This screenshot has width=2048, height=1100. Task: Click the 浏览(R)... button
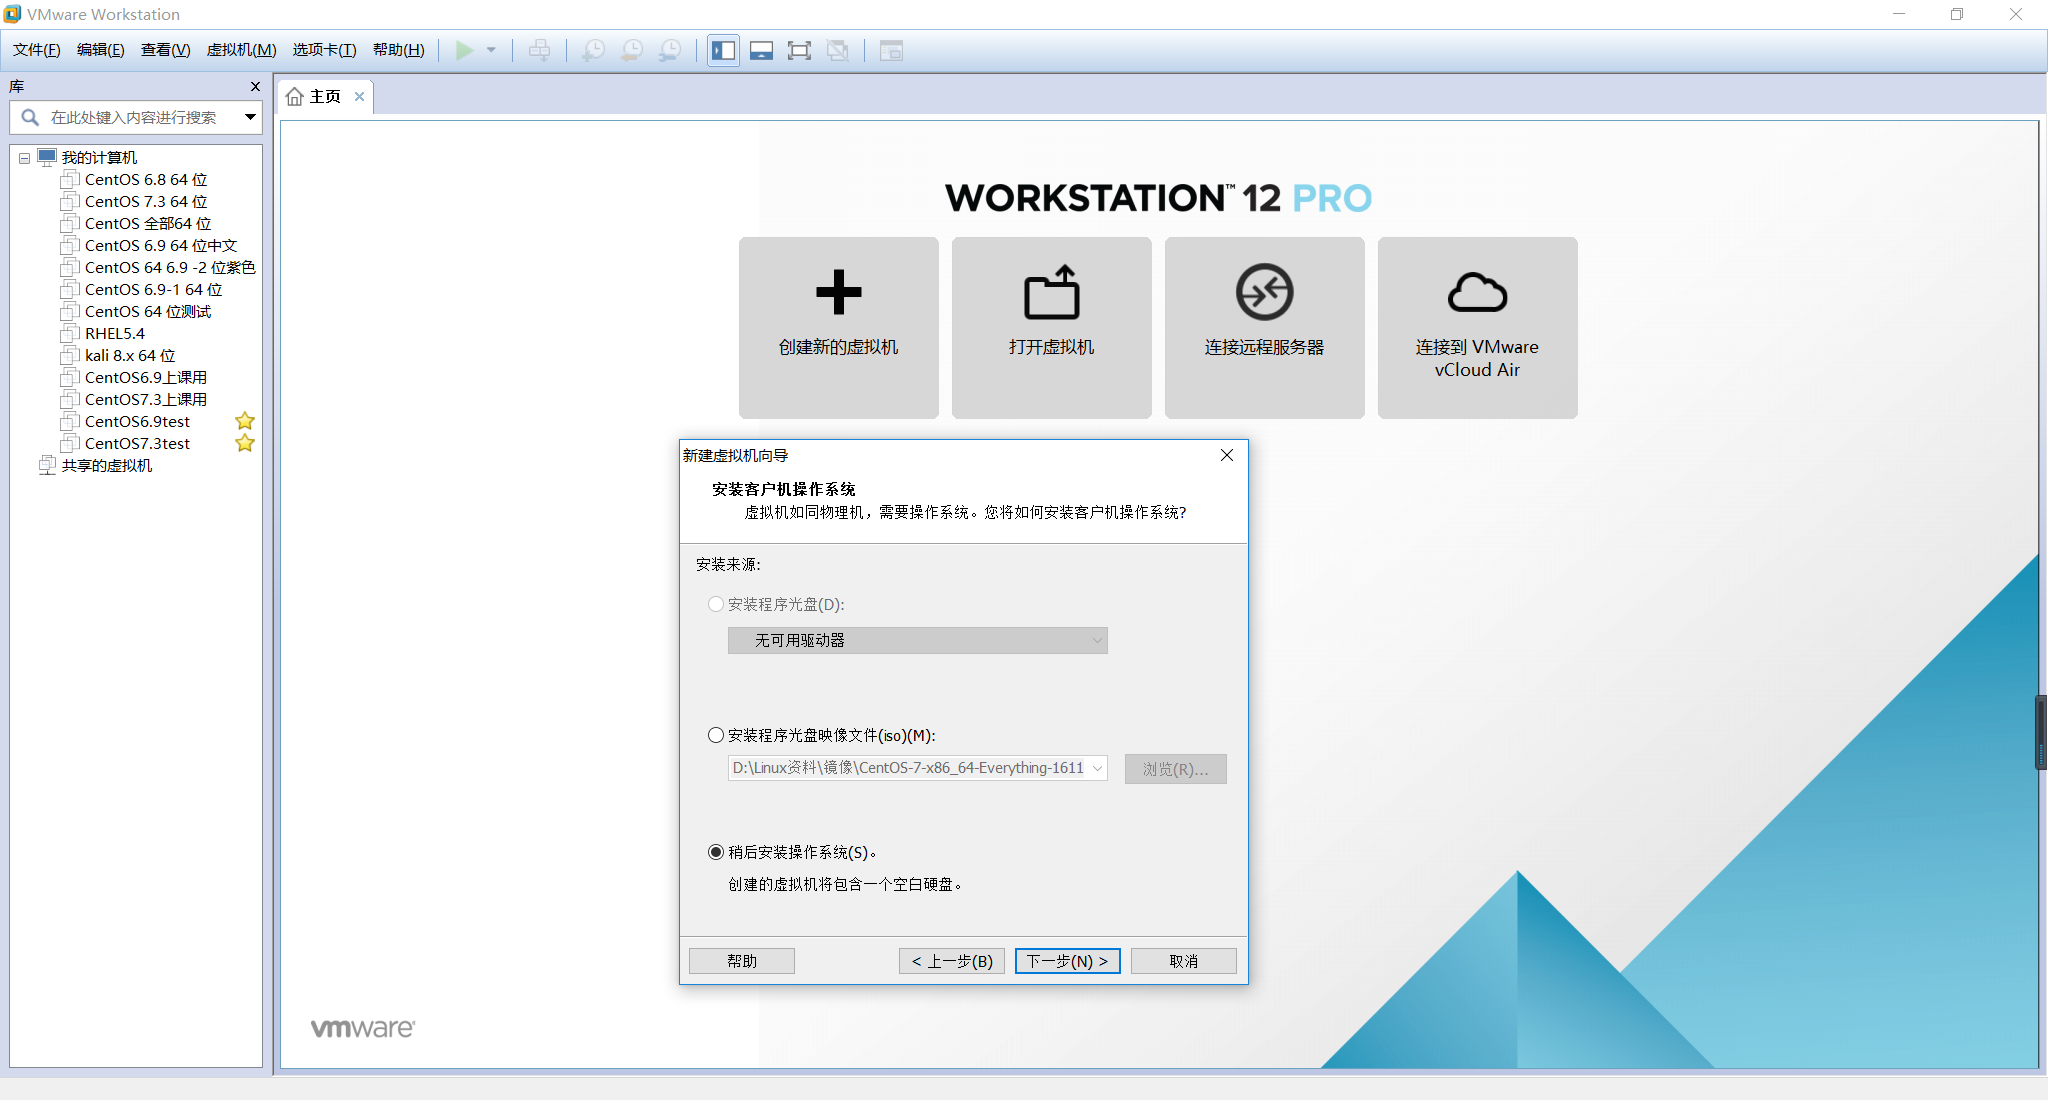tap(1175, 768)
